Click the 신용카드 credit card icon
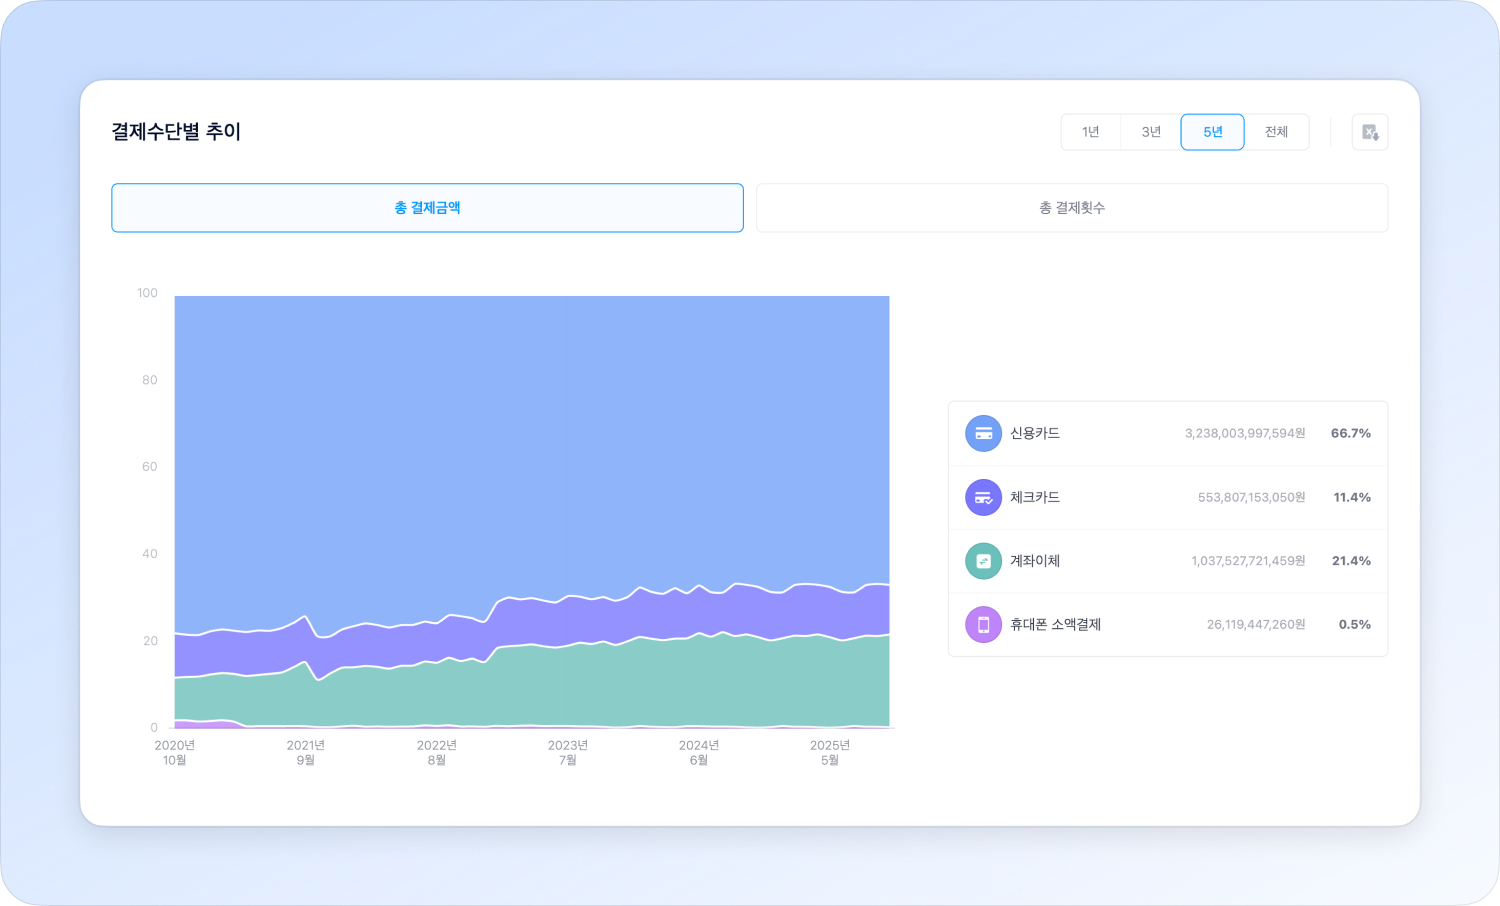 pos(983,433)
